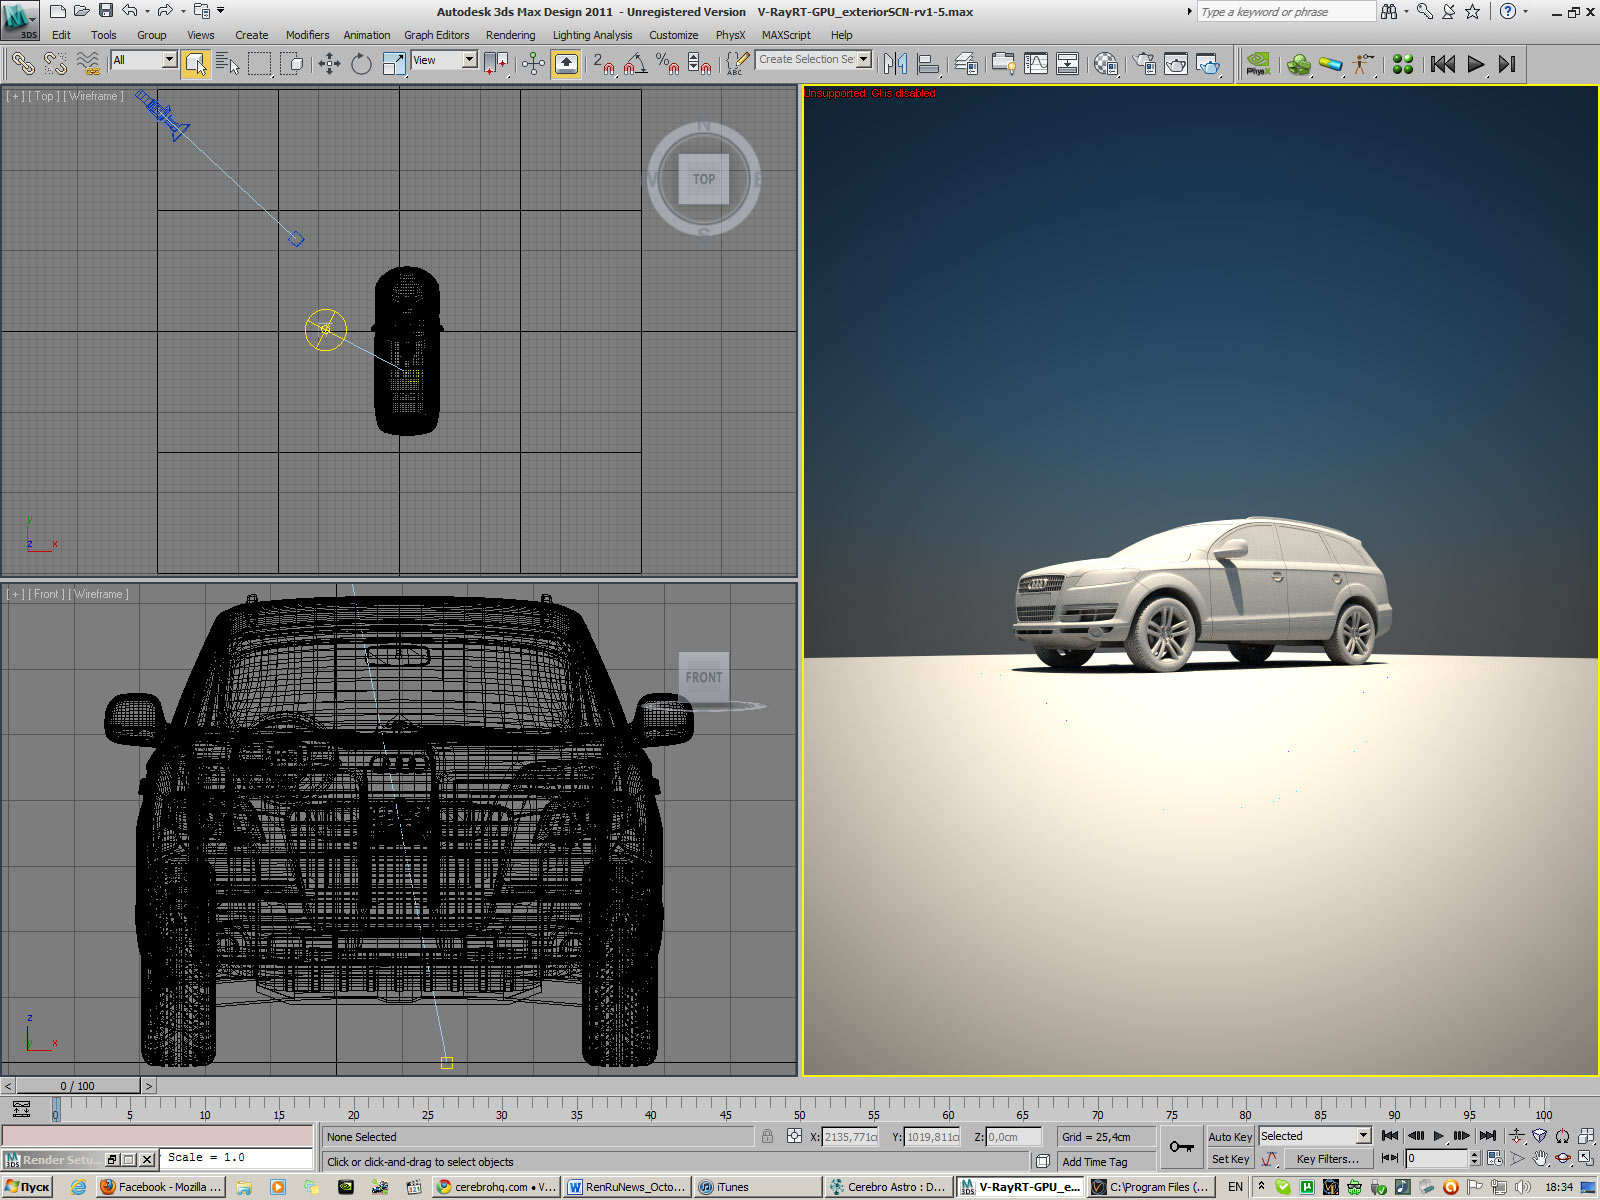Click the Key Filters... button

click(x=1327, y=1159)
